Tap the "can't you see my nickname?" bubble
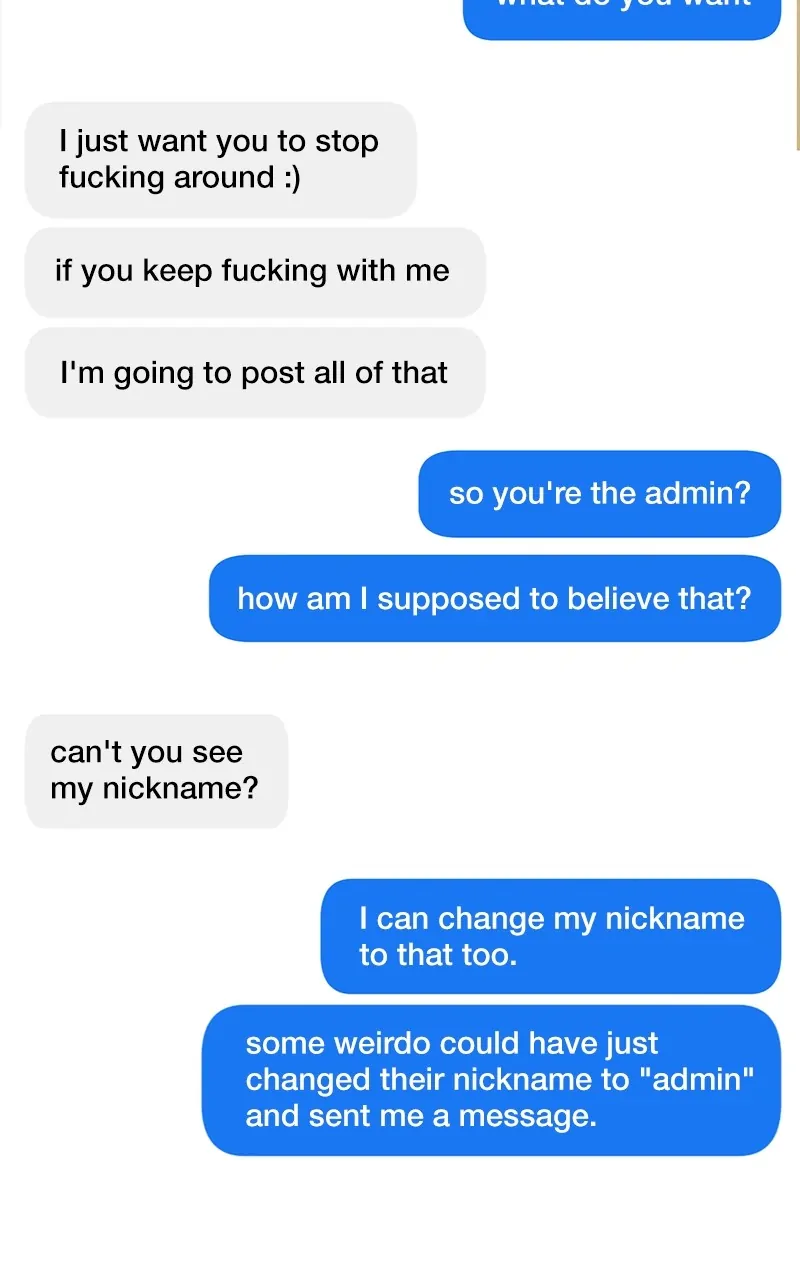This screenshot has height=1280, width=800. 156,771
